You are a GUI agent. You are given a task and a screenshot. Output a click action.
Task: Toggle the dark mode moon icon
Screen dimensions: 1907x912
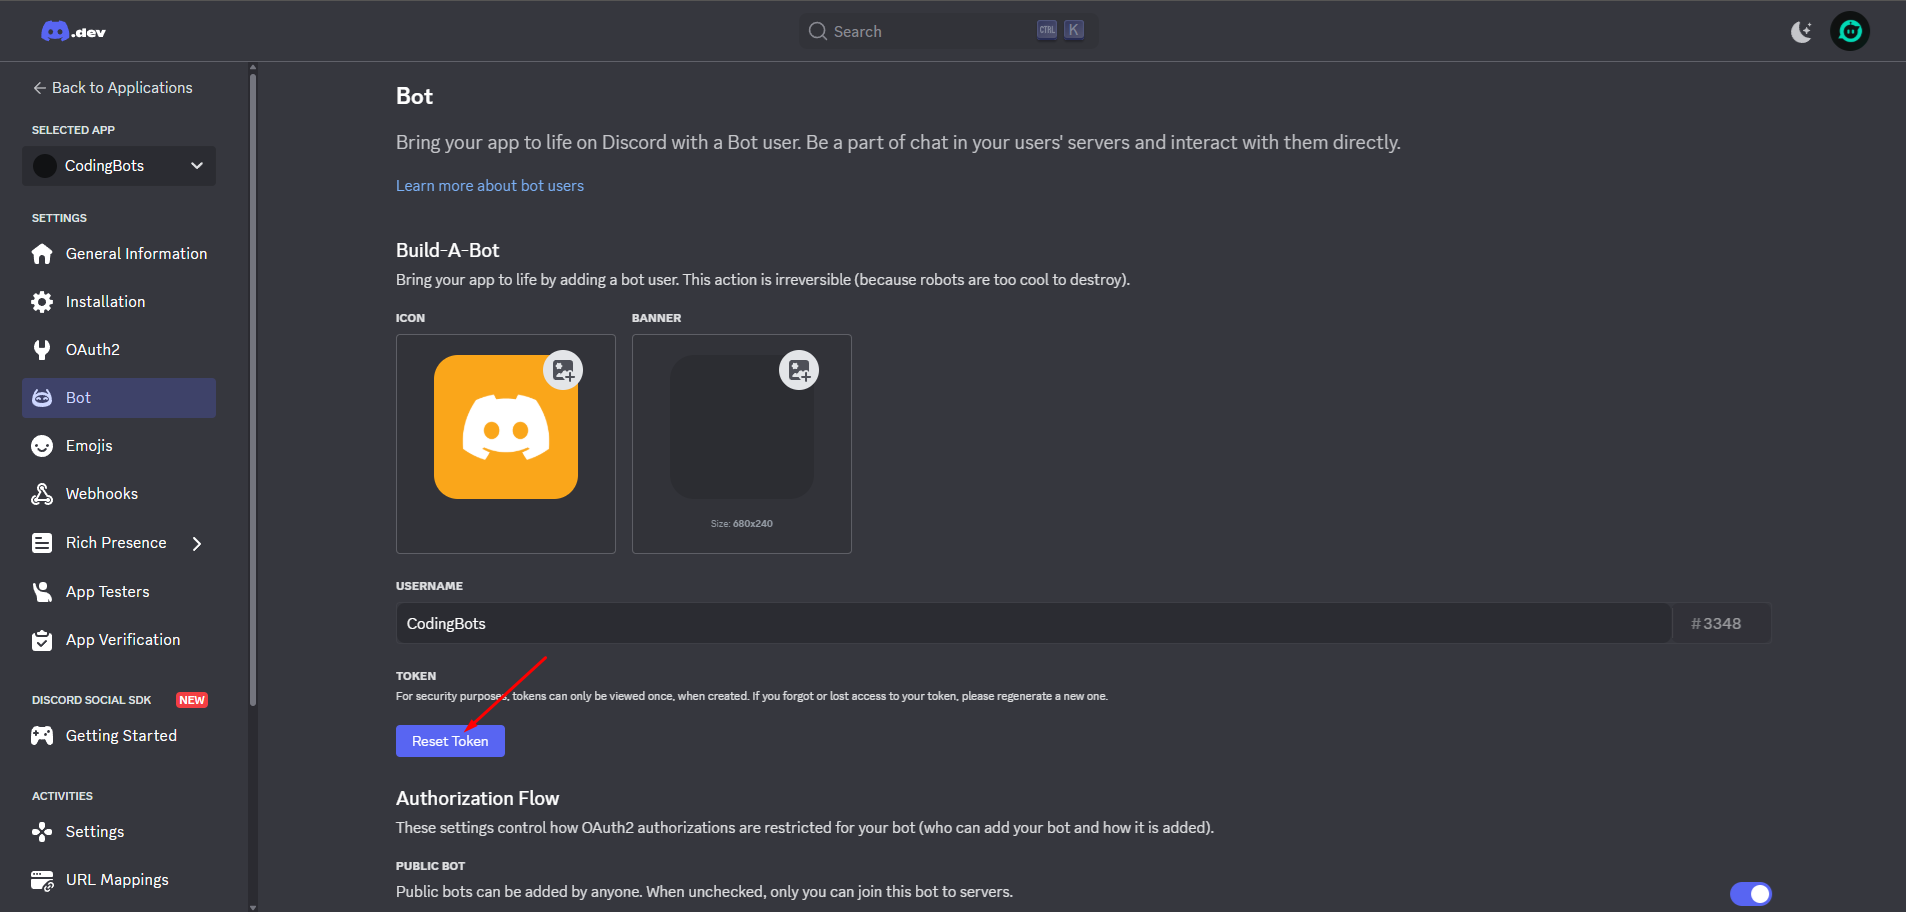1801,32
